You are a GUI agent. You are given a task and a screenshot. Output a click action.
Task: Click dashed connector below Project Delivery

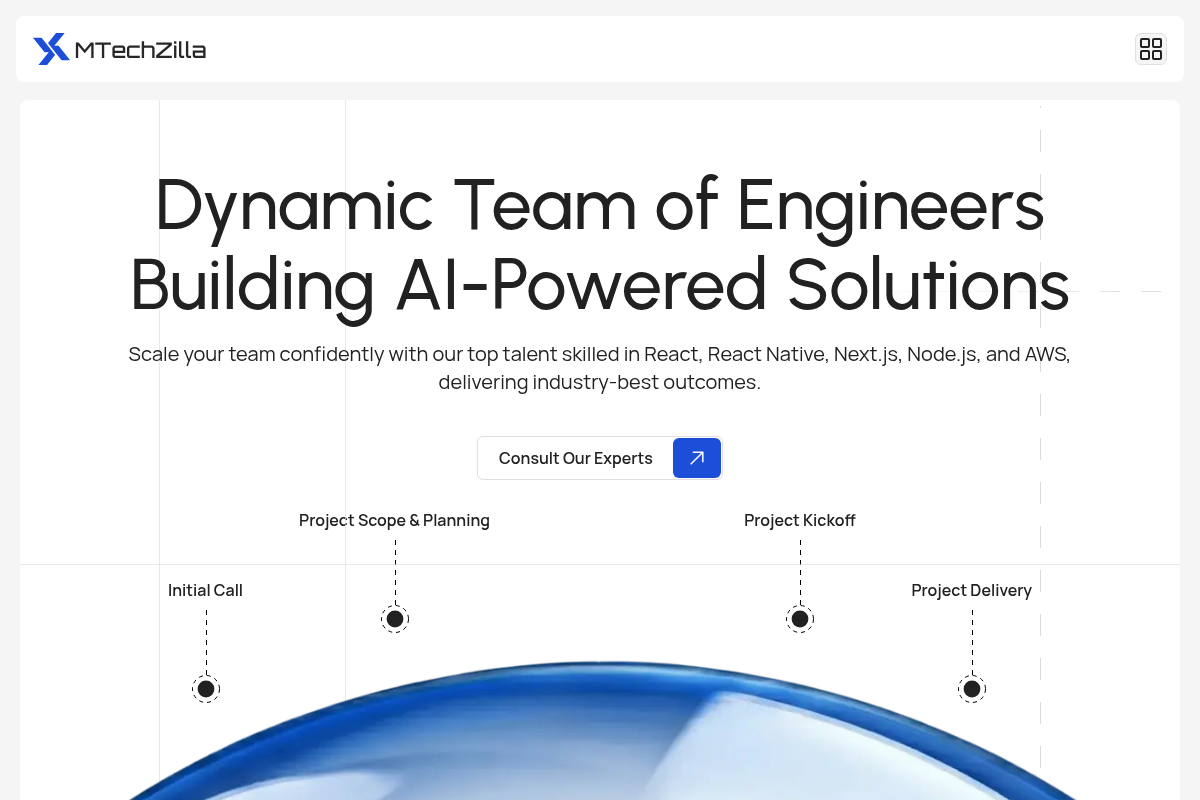tap(972, 640)
